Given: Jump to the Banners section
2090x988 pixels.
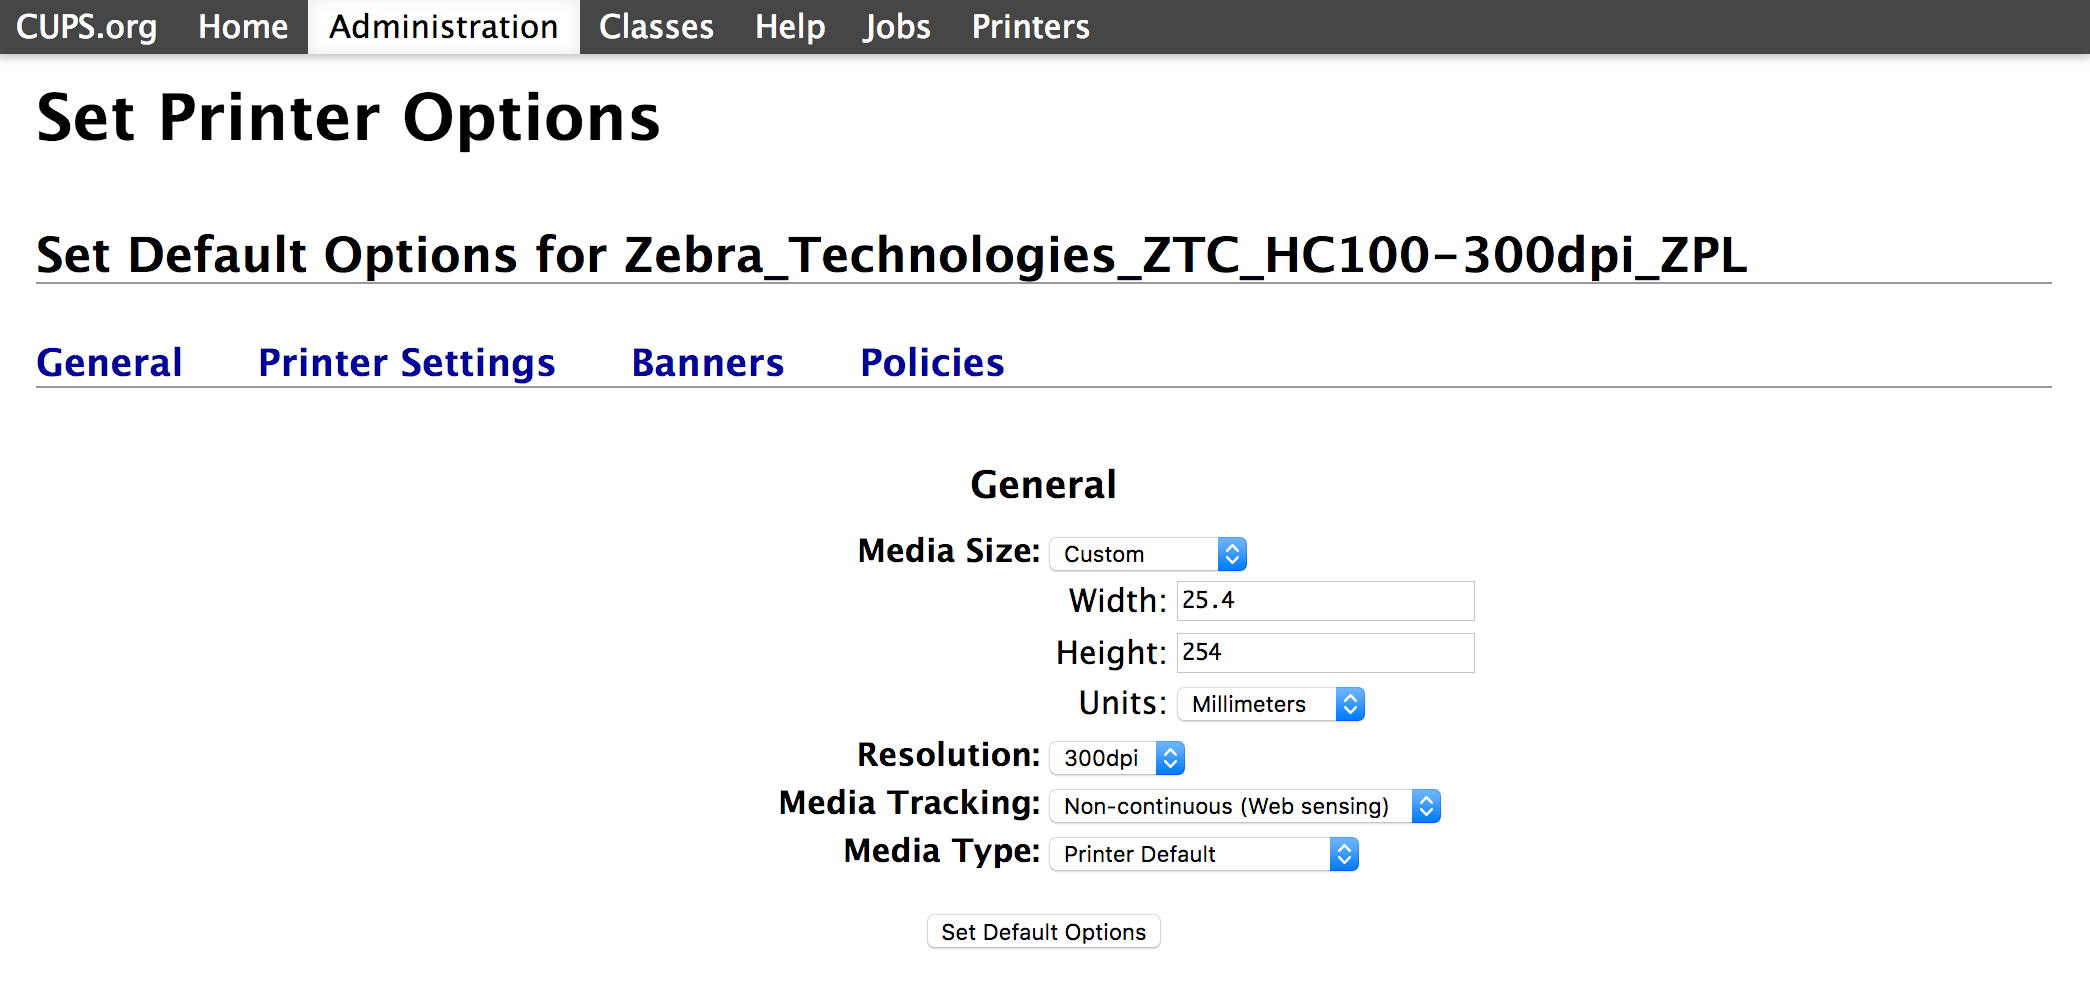Looking at the screenshot, I should tap(708, 362).
